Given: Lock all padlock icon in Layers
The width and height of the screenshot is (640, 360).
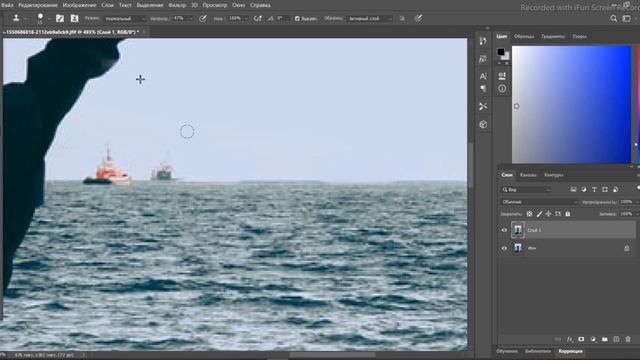Looking at the screenshot, I should coord(567,214).
